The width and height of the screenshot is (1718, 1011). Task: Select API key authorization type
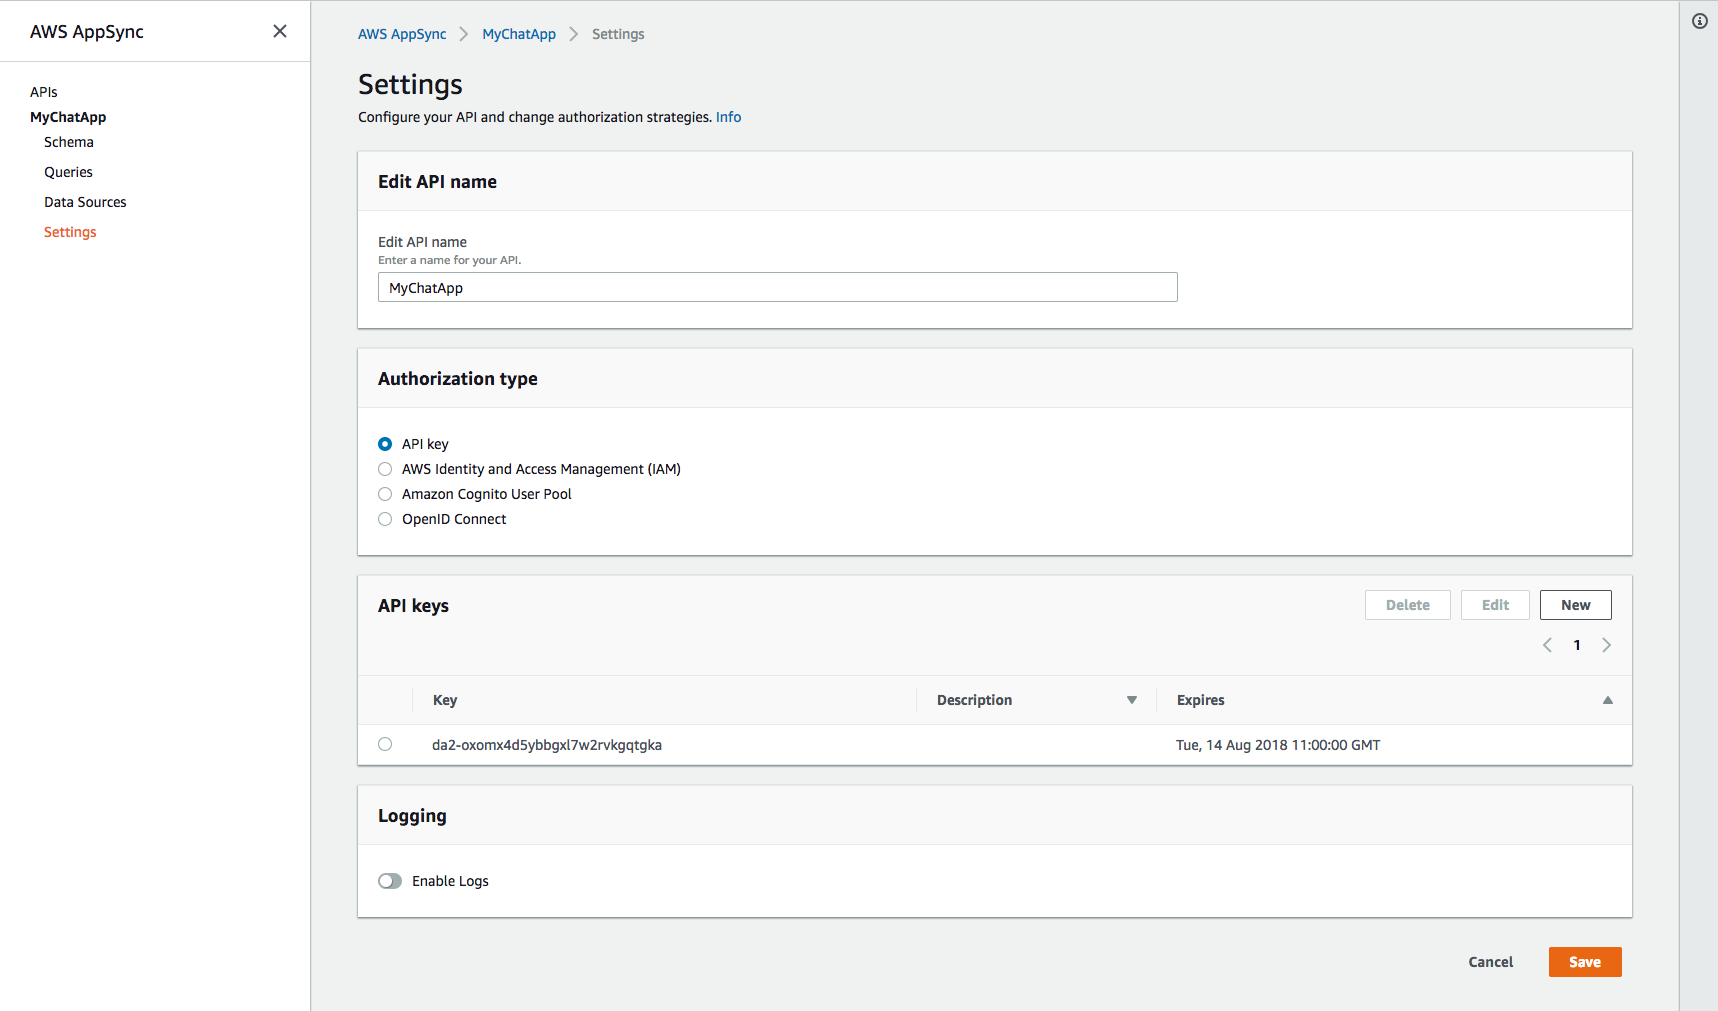[x=385, y=444]
